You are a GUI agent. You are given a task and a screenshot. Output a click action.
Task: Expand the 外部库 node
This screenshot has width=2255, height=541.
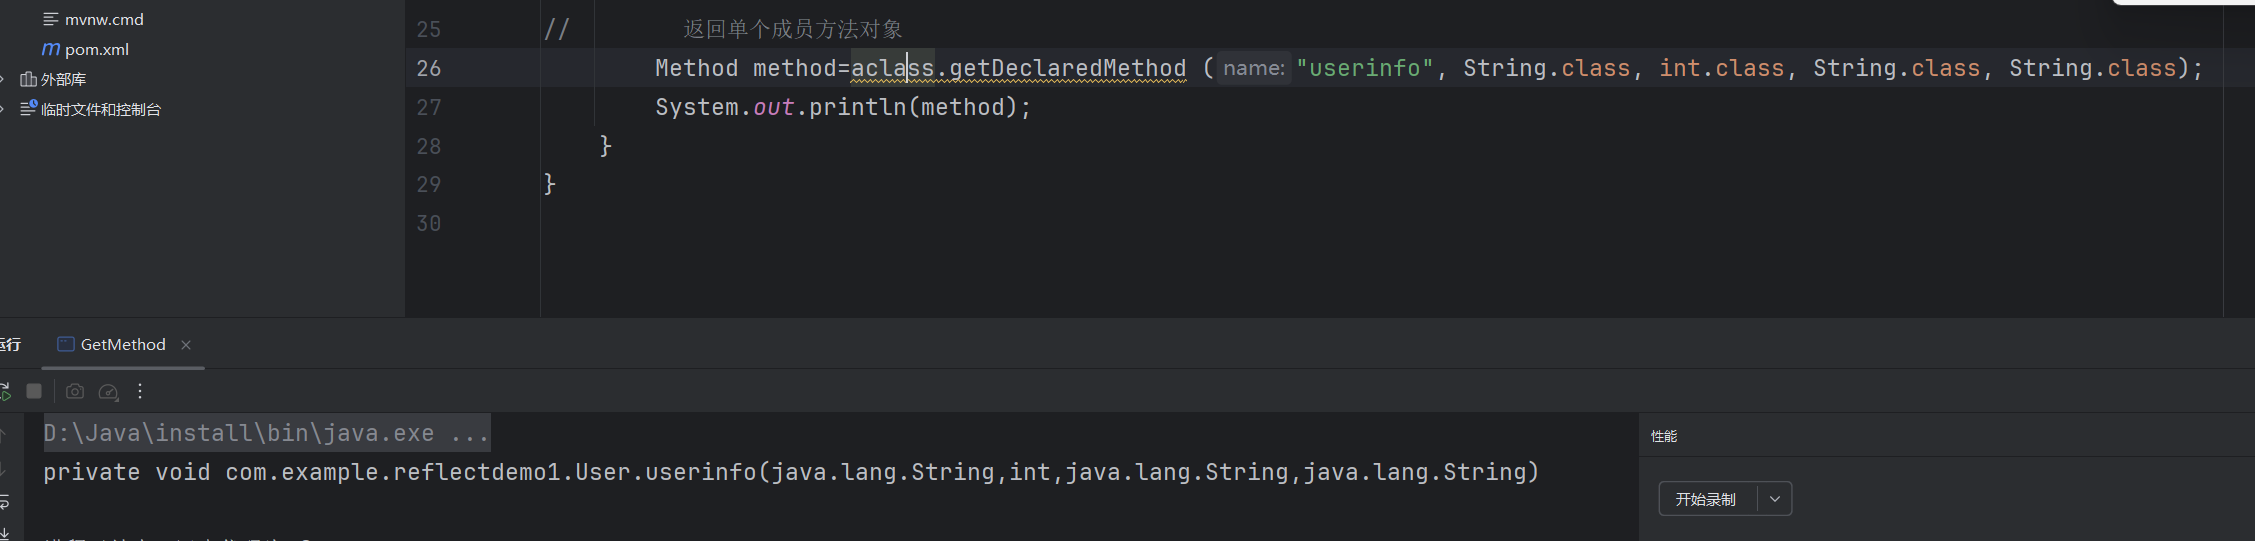(x=4, y=79)
